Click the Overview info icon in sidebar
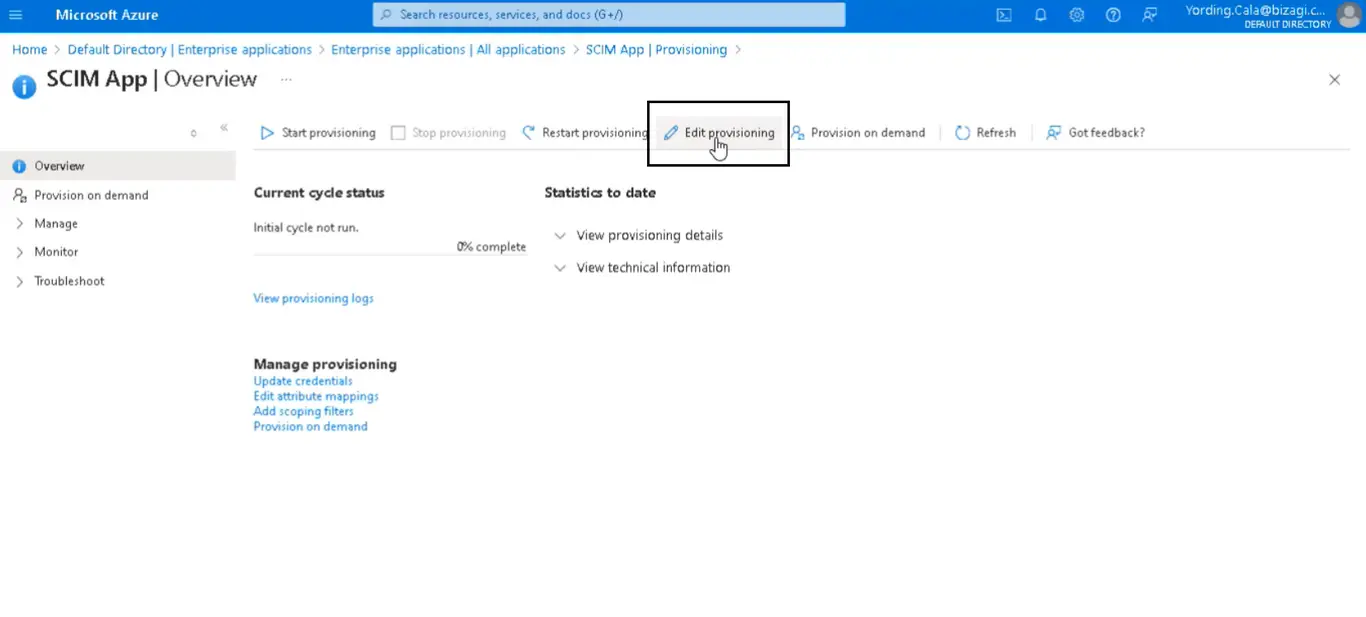 pyautogui.click(x=19, y=166)
